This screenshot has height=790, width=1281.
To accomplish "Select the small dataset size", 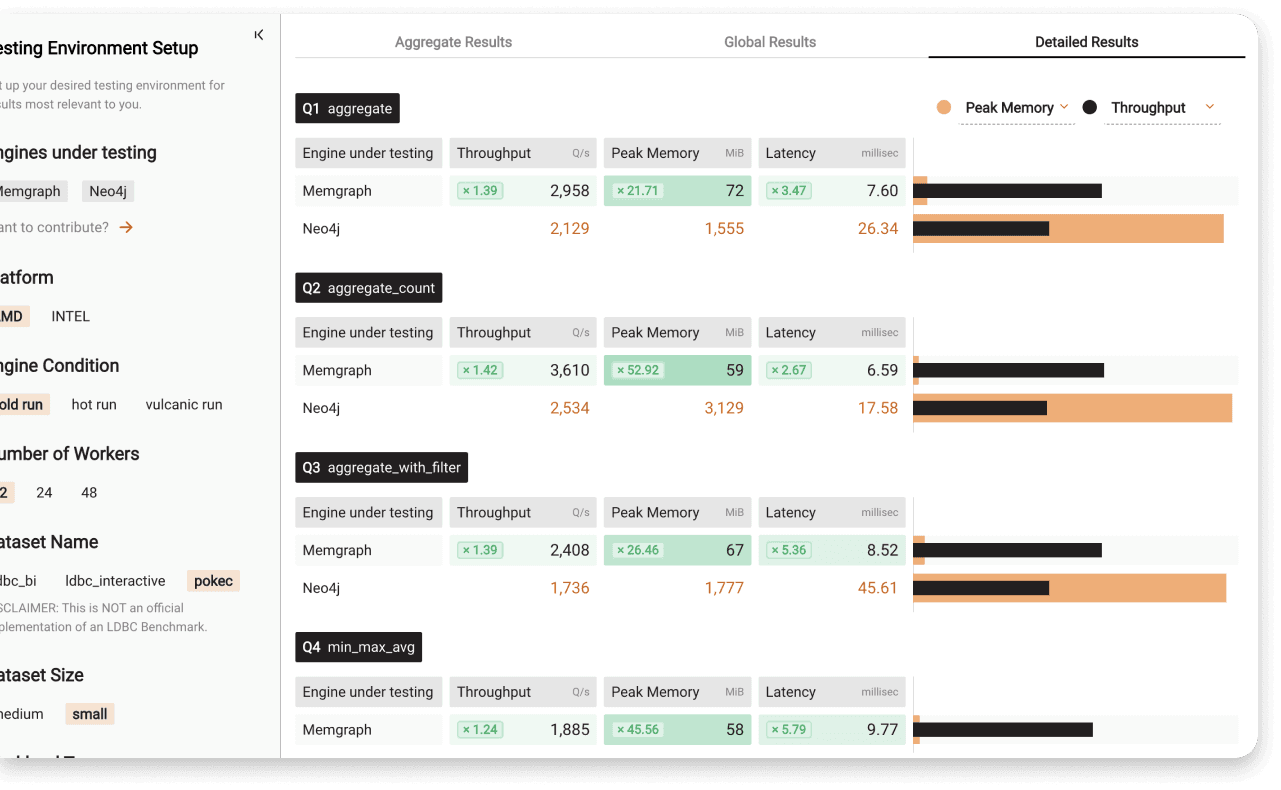I will (90, 714).
